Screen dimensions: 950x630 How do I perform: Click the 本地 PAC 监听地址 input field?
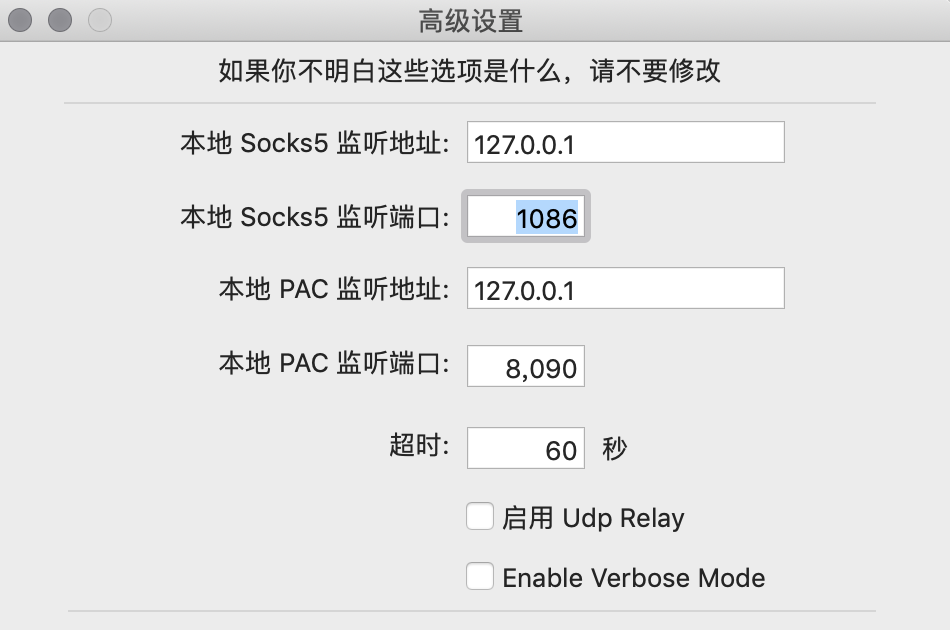[625, 290]
